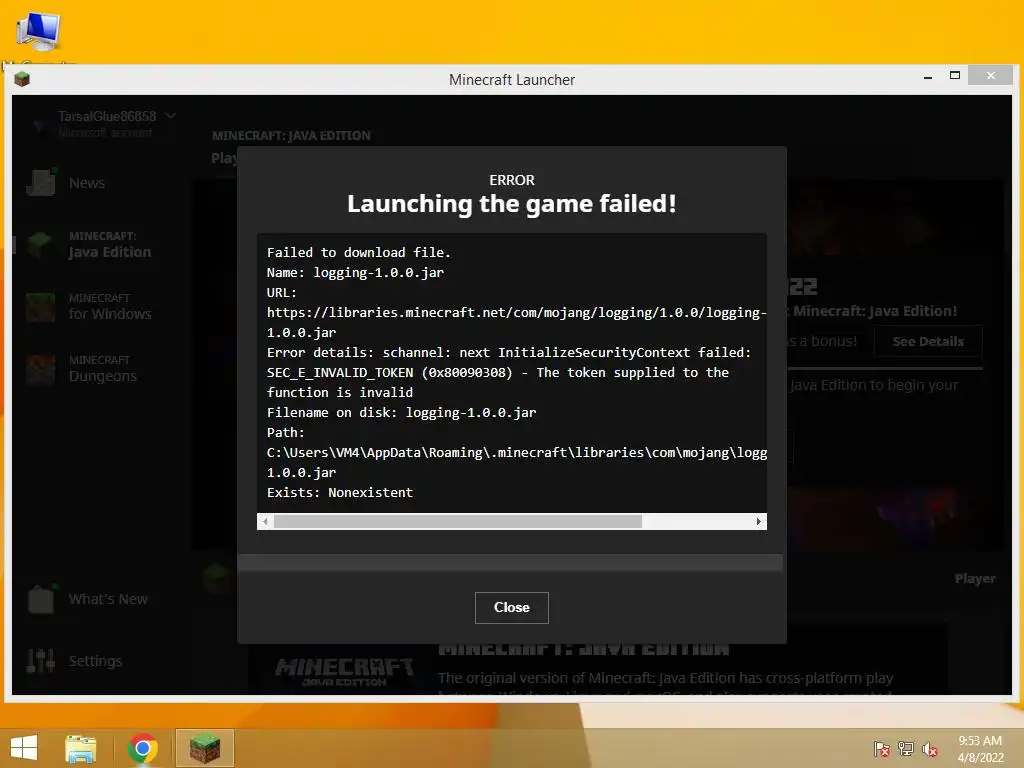This screenshot has width=1024, height=768.
Task: Open What's New icon in sidebar
Action: pos(40,598)
